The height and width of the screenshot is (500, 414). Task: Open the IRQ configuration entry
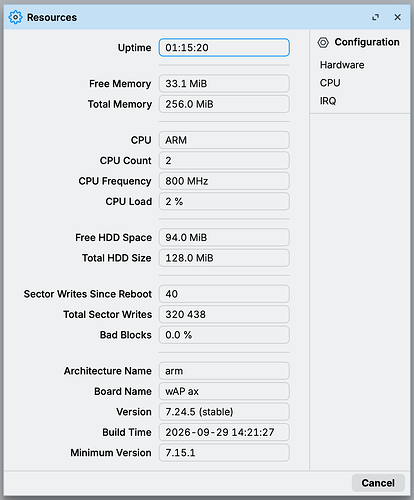click(x=328, y=101)
